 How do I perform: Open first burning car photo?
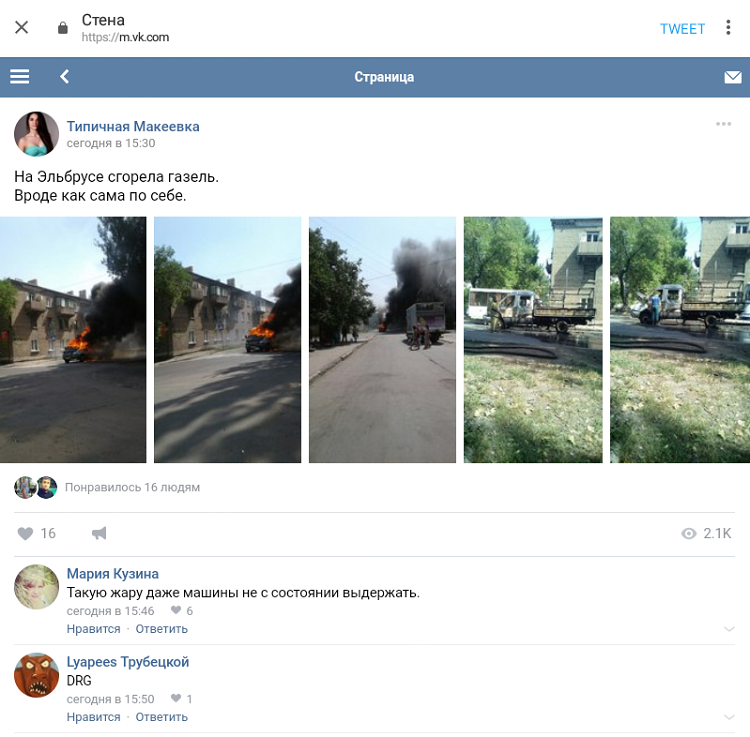pos(73,340)
